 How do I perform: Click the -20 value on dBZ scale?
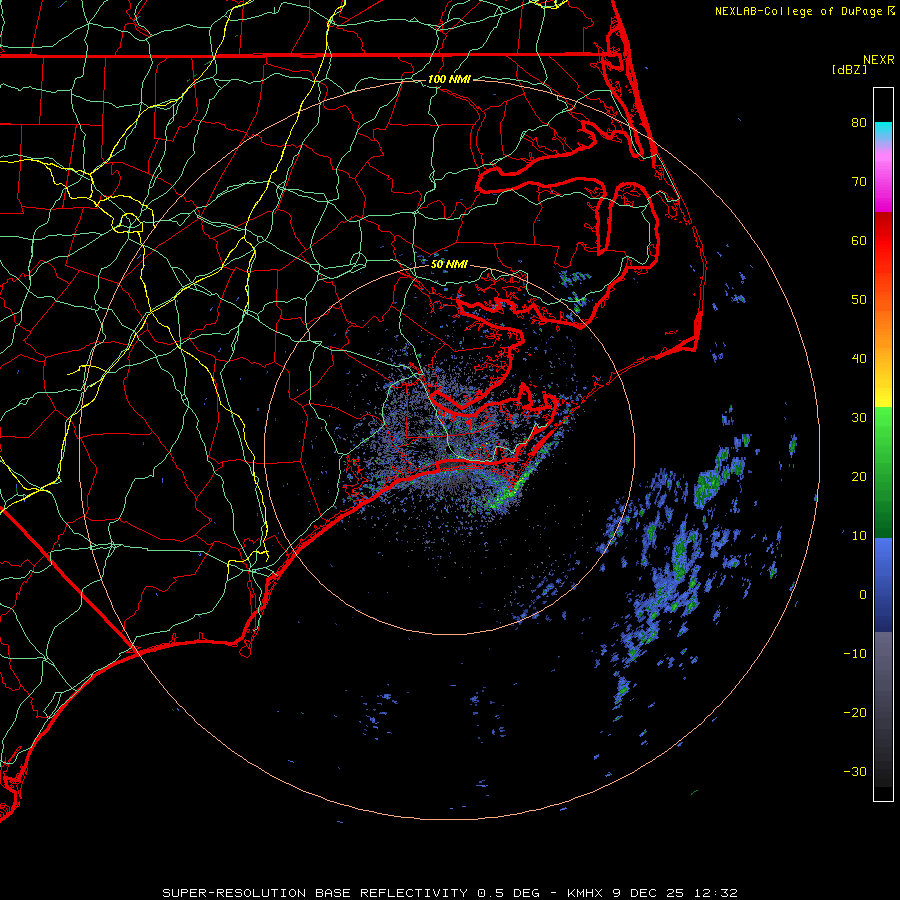(855, 712)
